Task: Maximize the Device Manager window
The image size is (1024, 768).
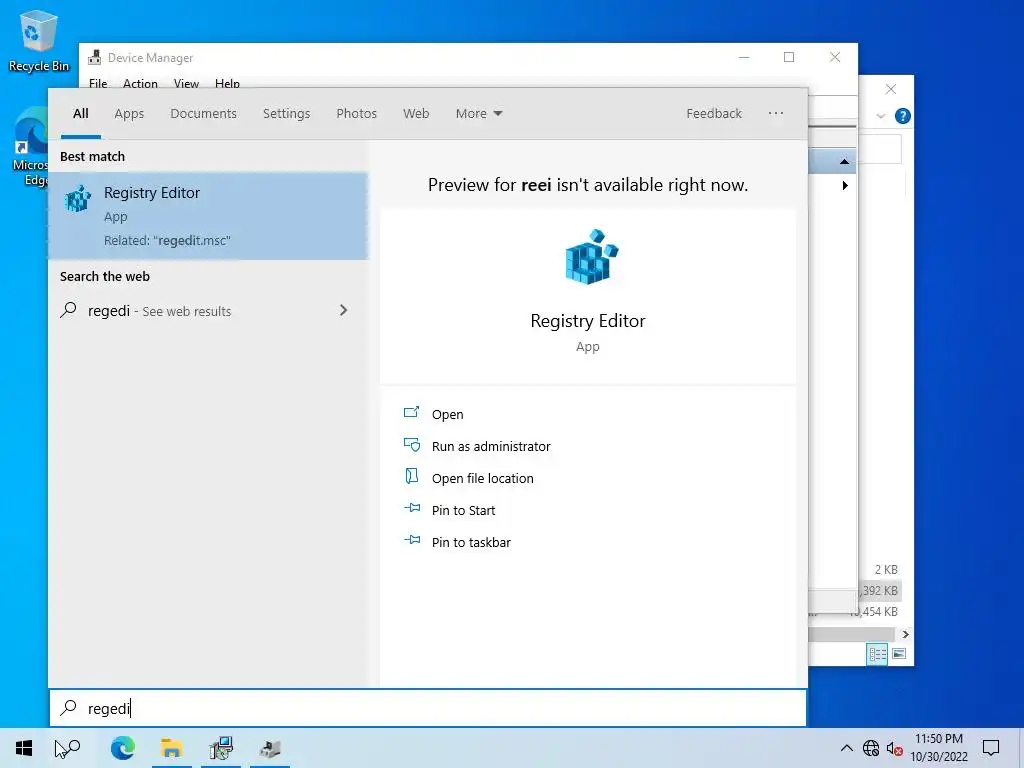Action: click(789, 57)
